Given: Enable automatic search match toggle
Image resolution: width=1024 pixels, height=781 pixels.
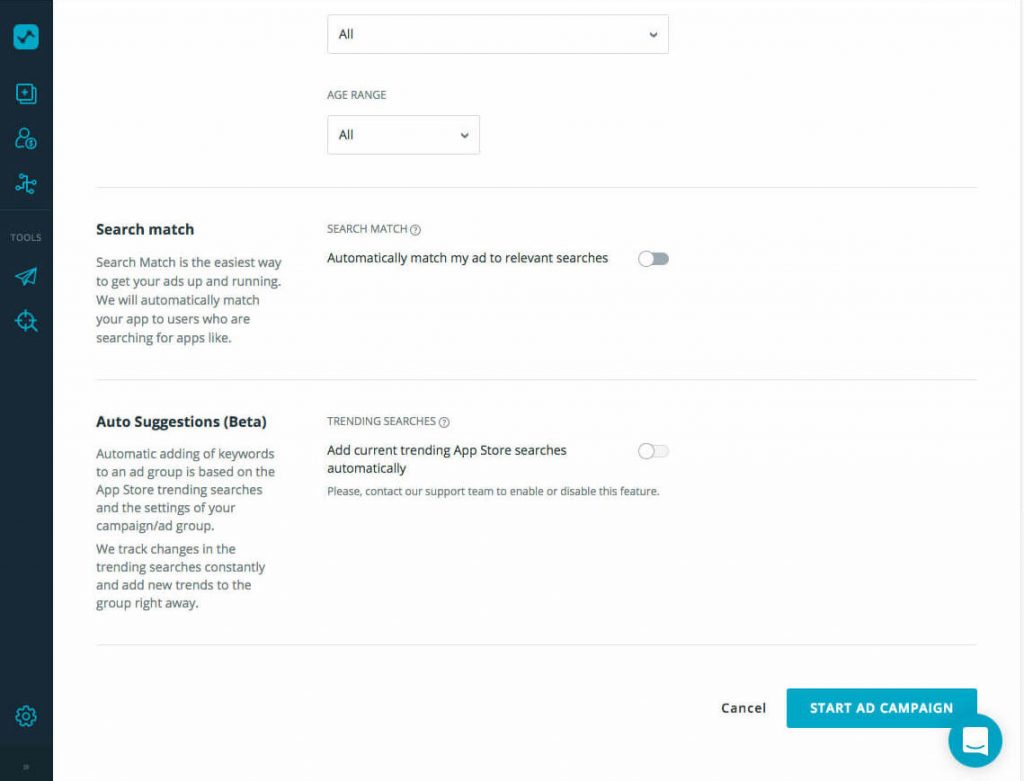Looking at the screenshot, I should point(653,259).
